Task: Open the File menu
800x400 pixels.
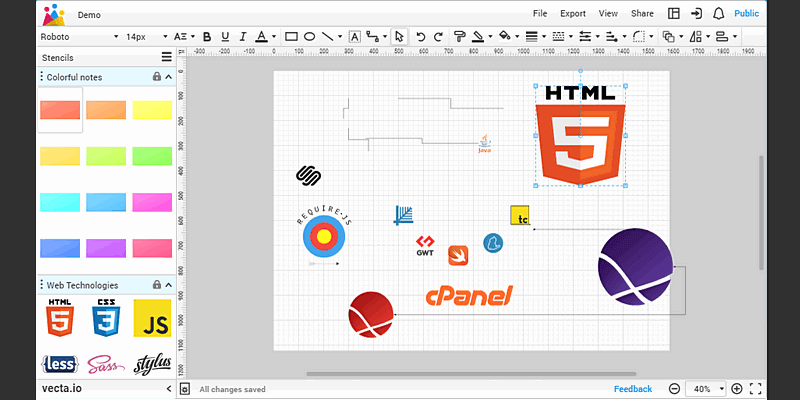Action: (x=540, y=14)
